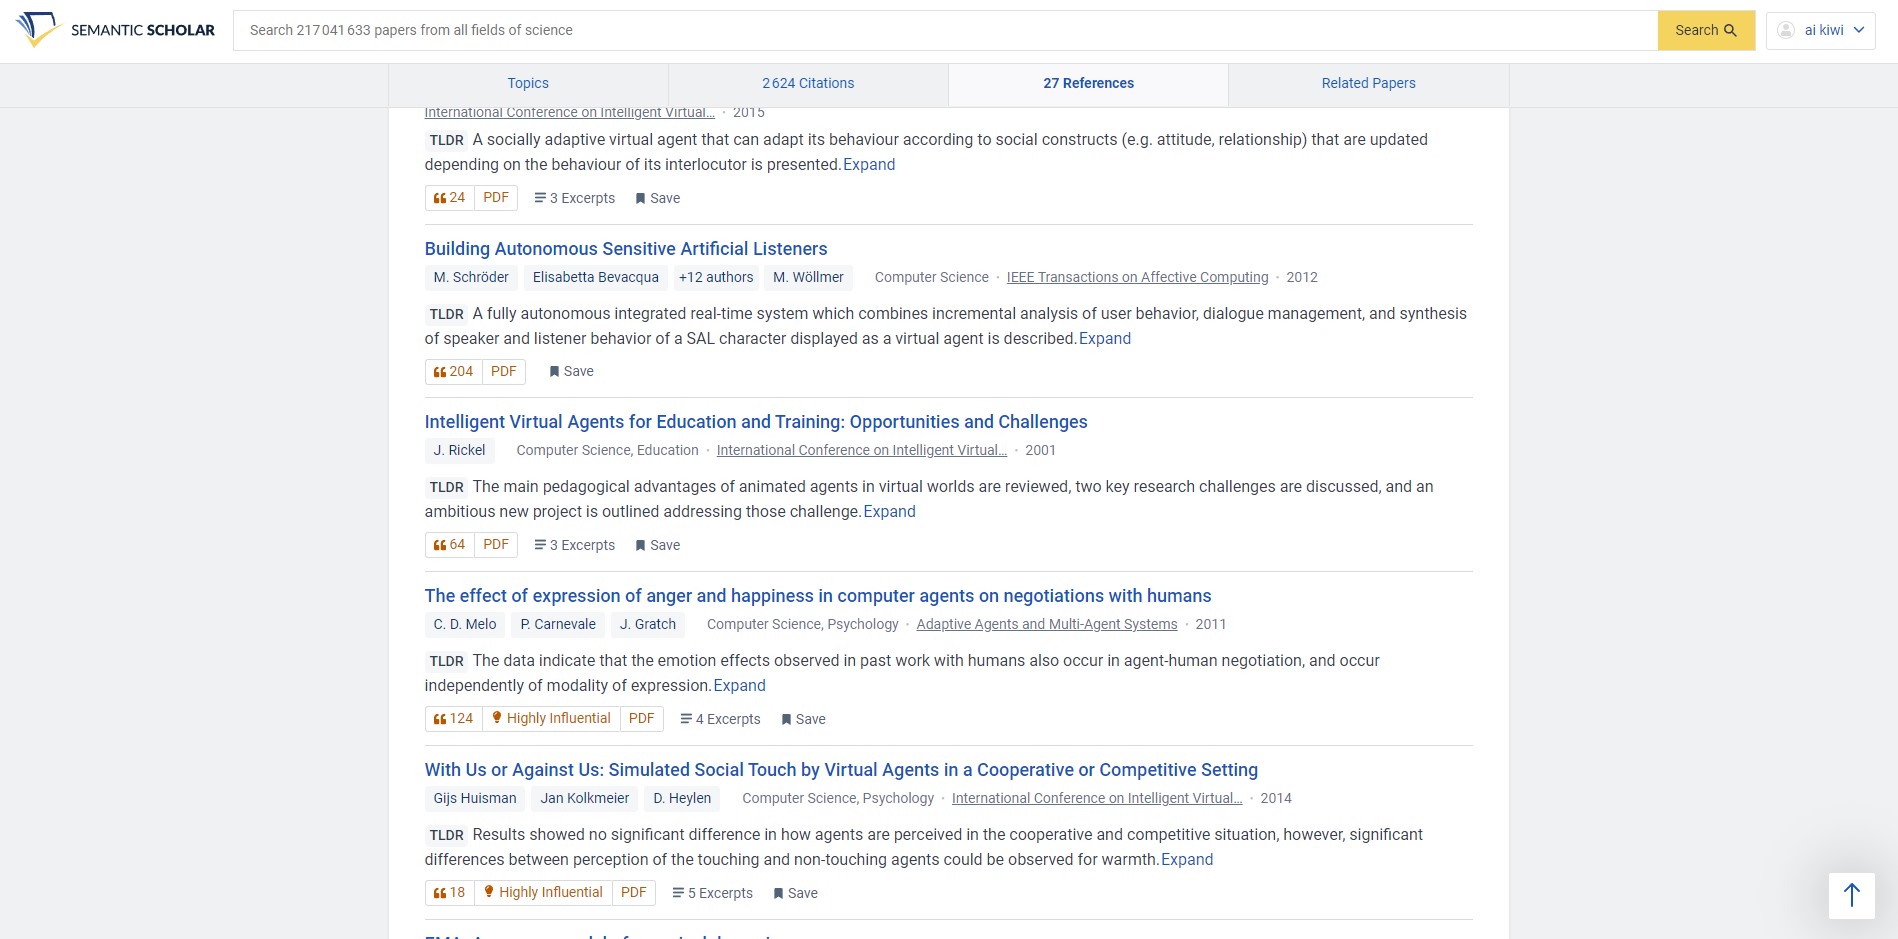Screen dimensions: 1898x939
Task: Show 3 Excerpts for socially adaptive agent paper
Action: tap(575, 198)
